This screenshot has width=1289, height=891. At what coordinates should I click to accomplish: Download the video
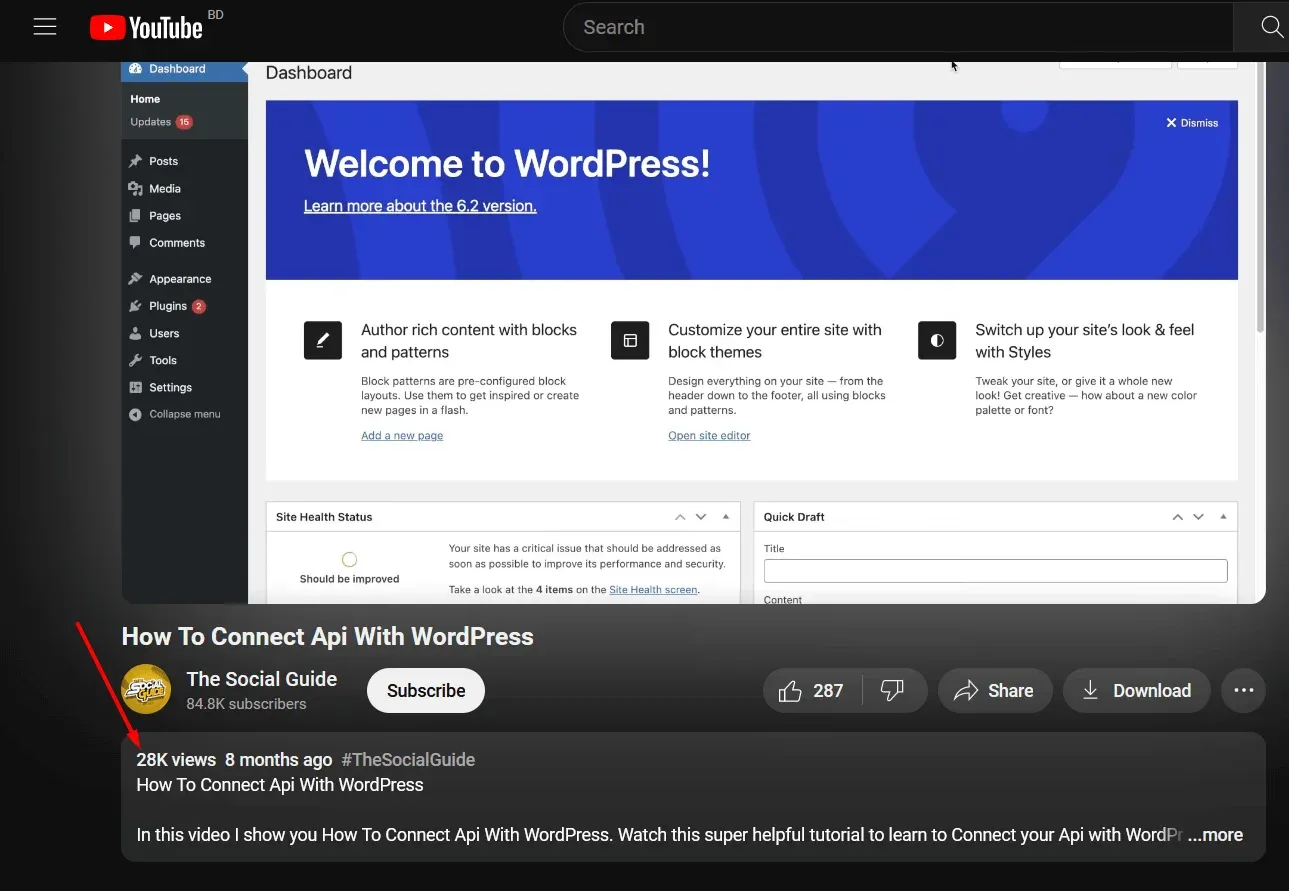point(1136,690)
